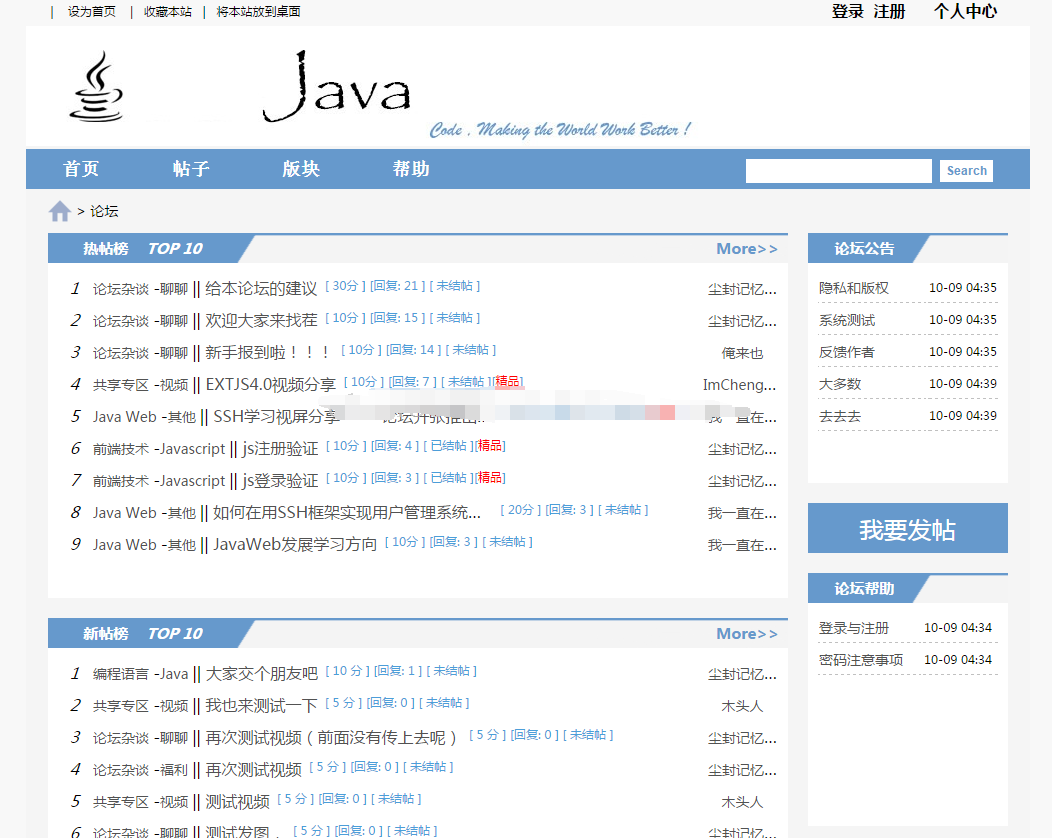Click the search text field
The height and width of the screenshot is (838, 1052).
point(839,170)
